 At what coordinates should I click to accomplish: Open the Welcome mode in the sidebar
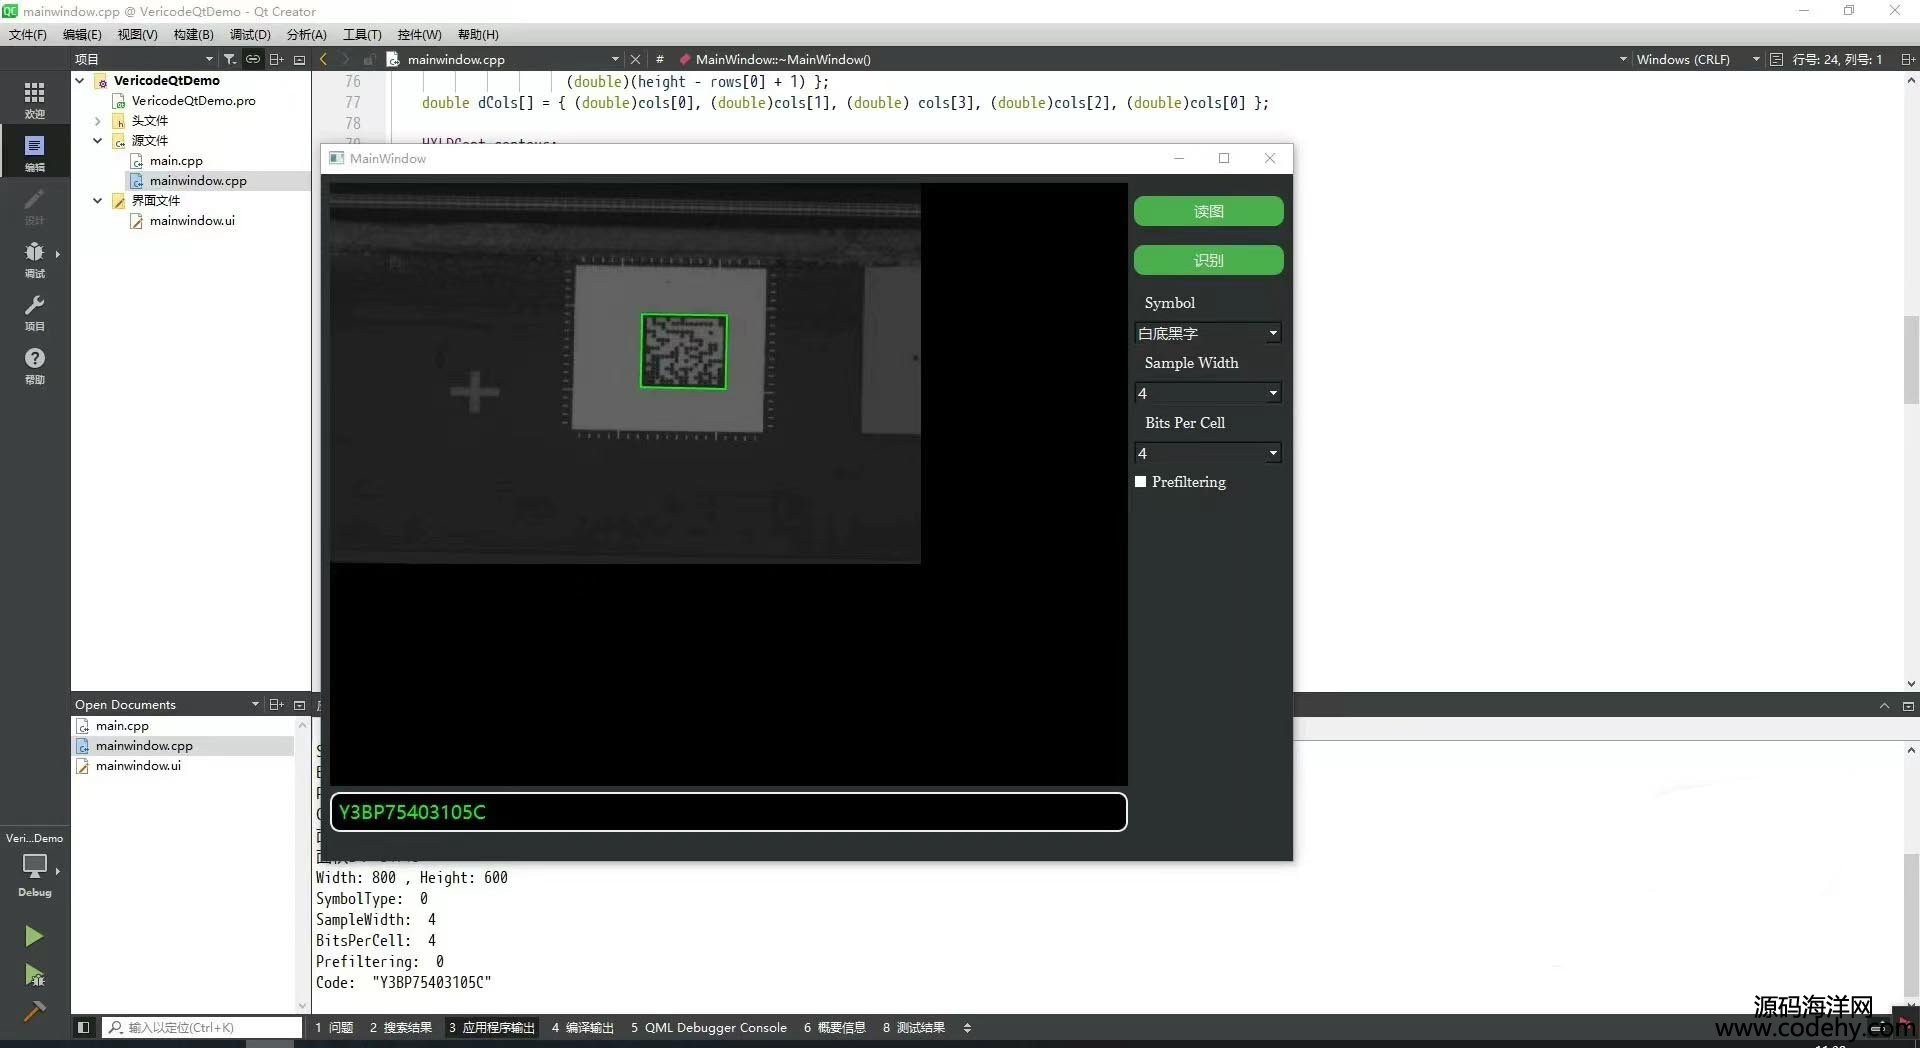click(x=34, y=99)
